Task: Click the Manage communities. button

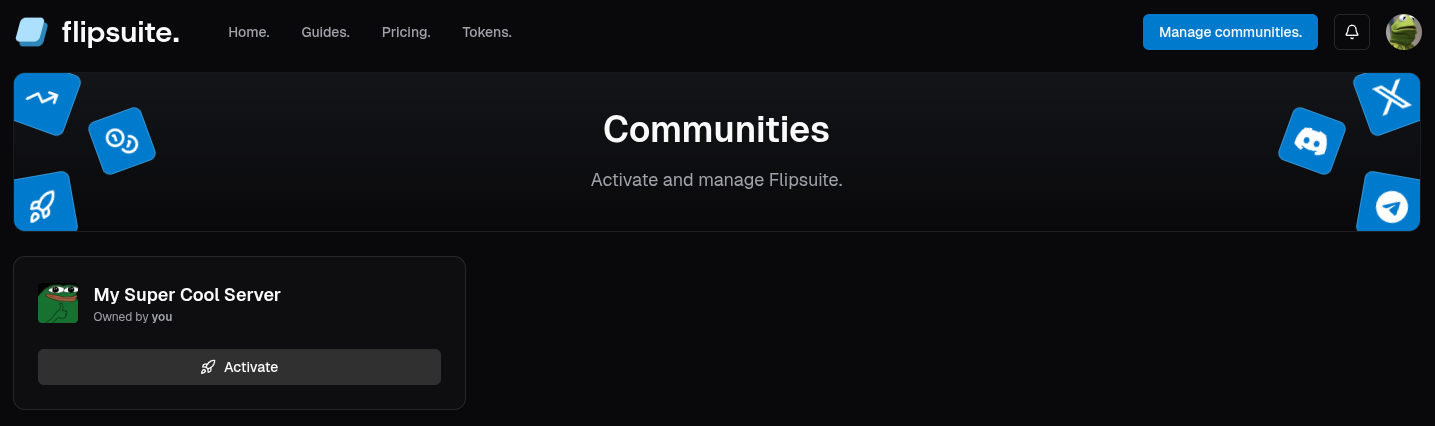Action: (1230, 32)
